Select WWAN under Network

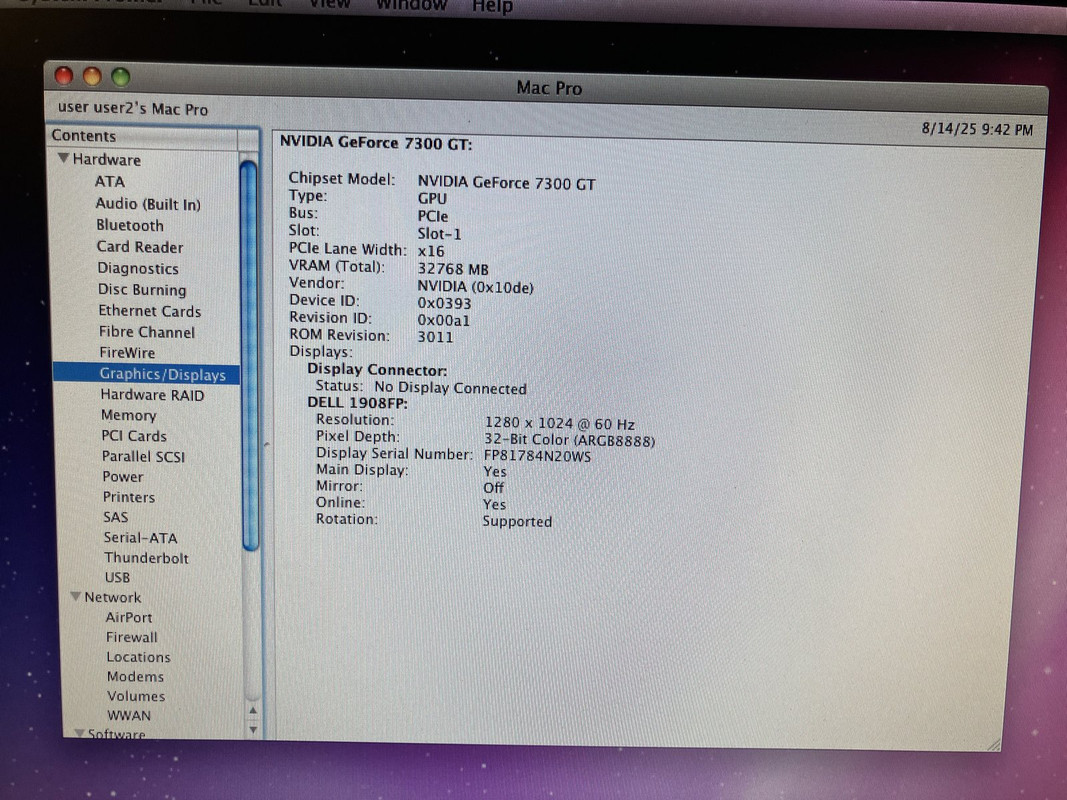tap(129, 715)
